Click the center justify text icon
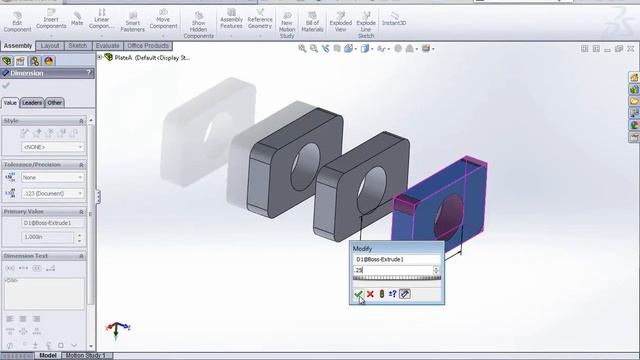This screenshot has height=360, width=640. pyautogui.click(x=23, y=319)
